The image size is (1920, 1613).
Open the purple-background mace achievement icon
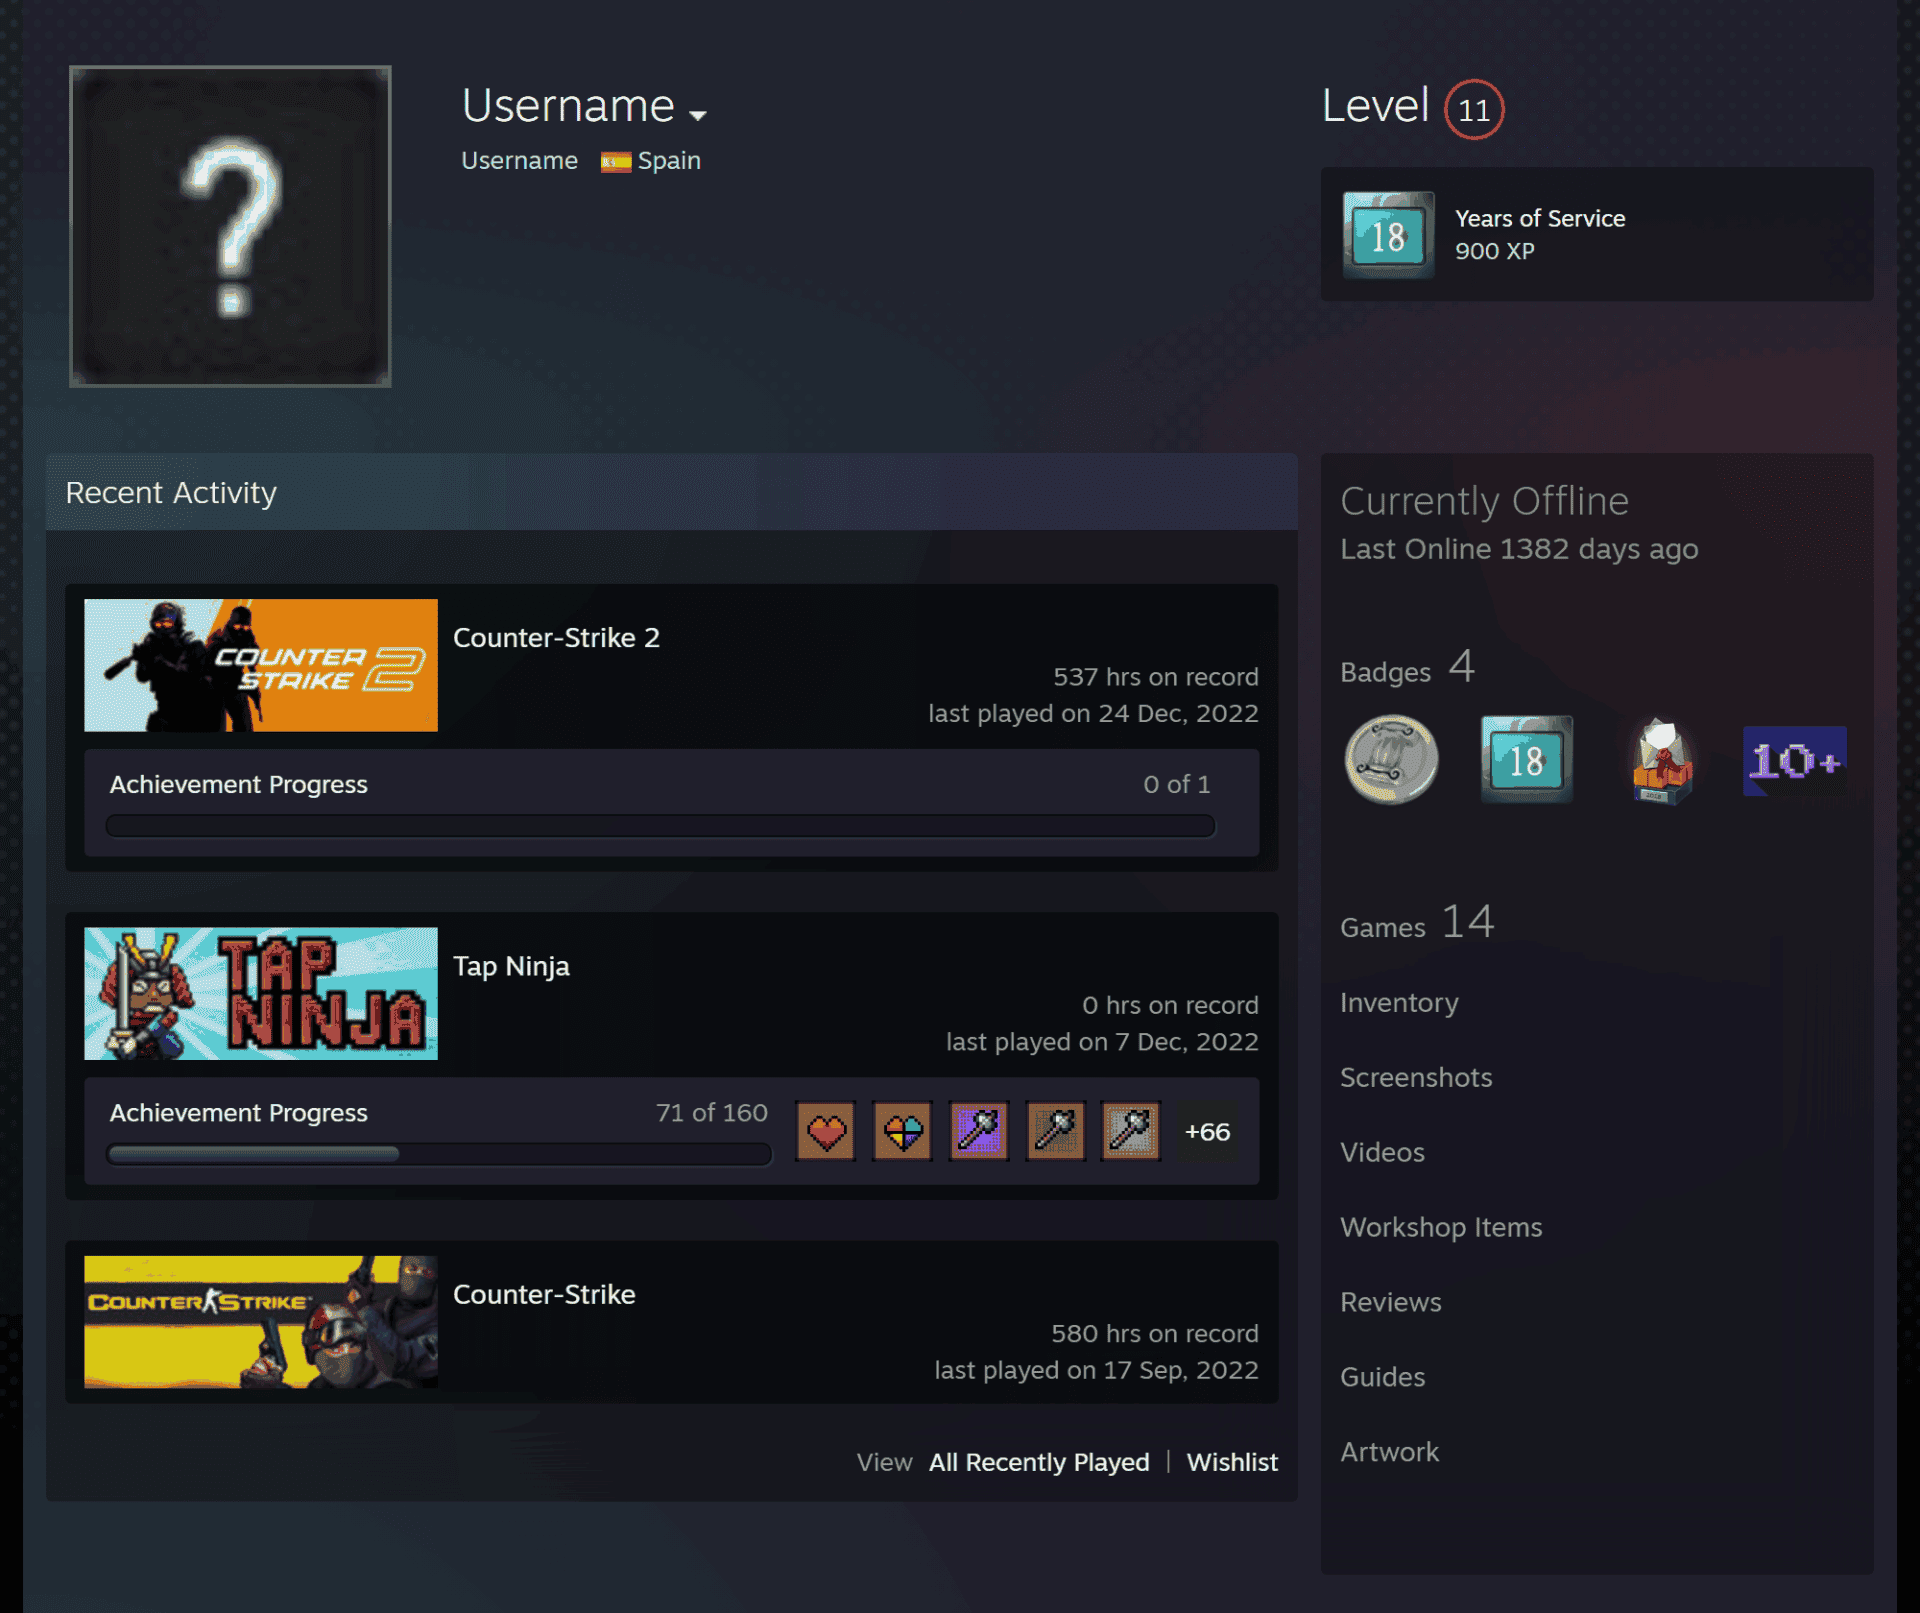(979, 1132)
